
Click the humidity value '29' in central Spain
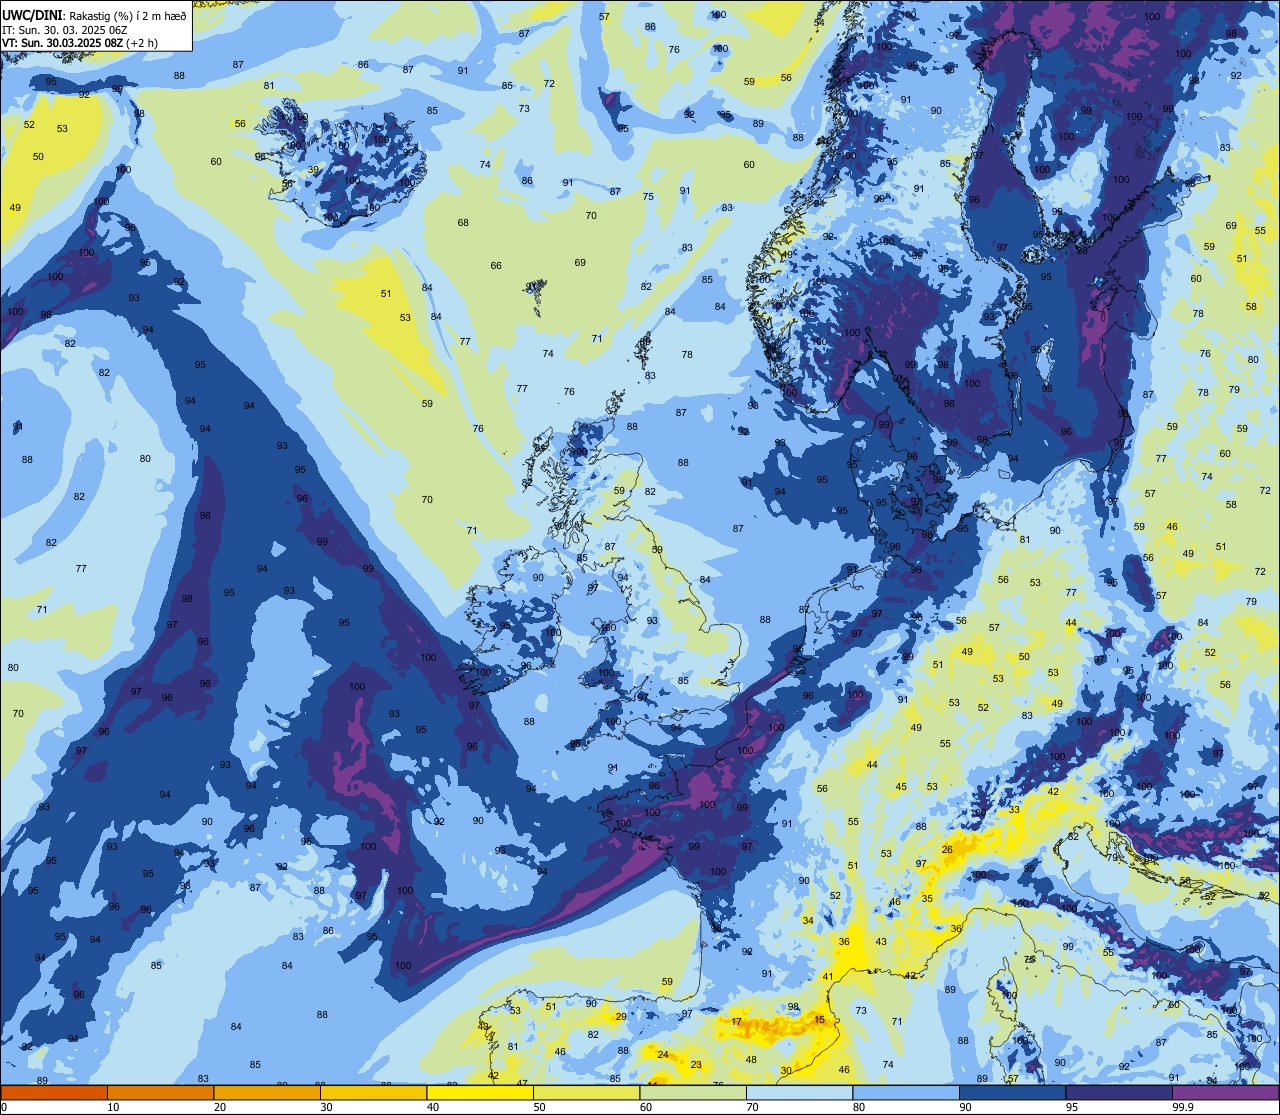pyautogui.click(x=621, y=1017)
